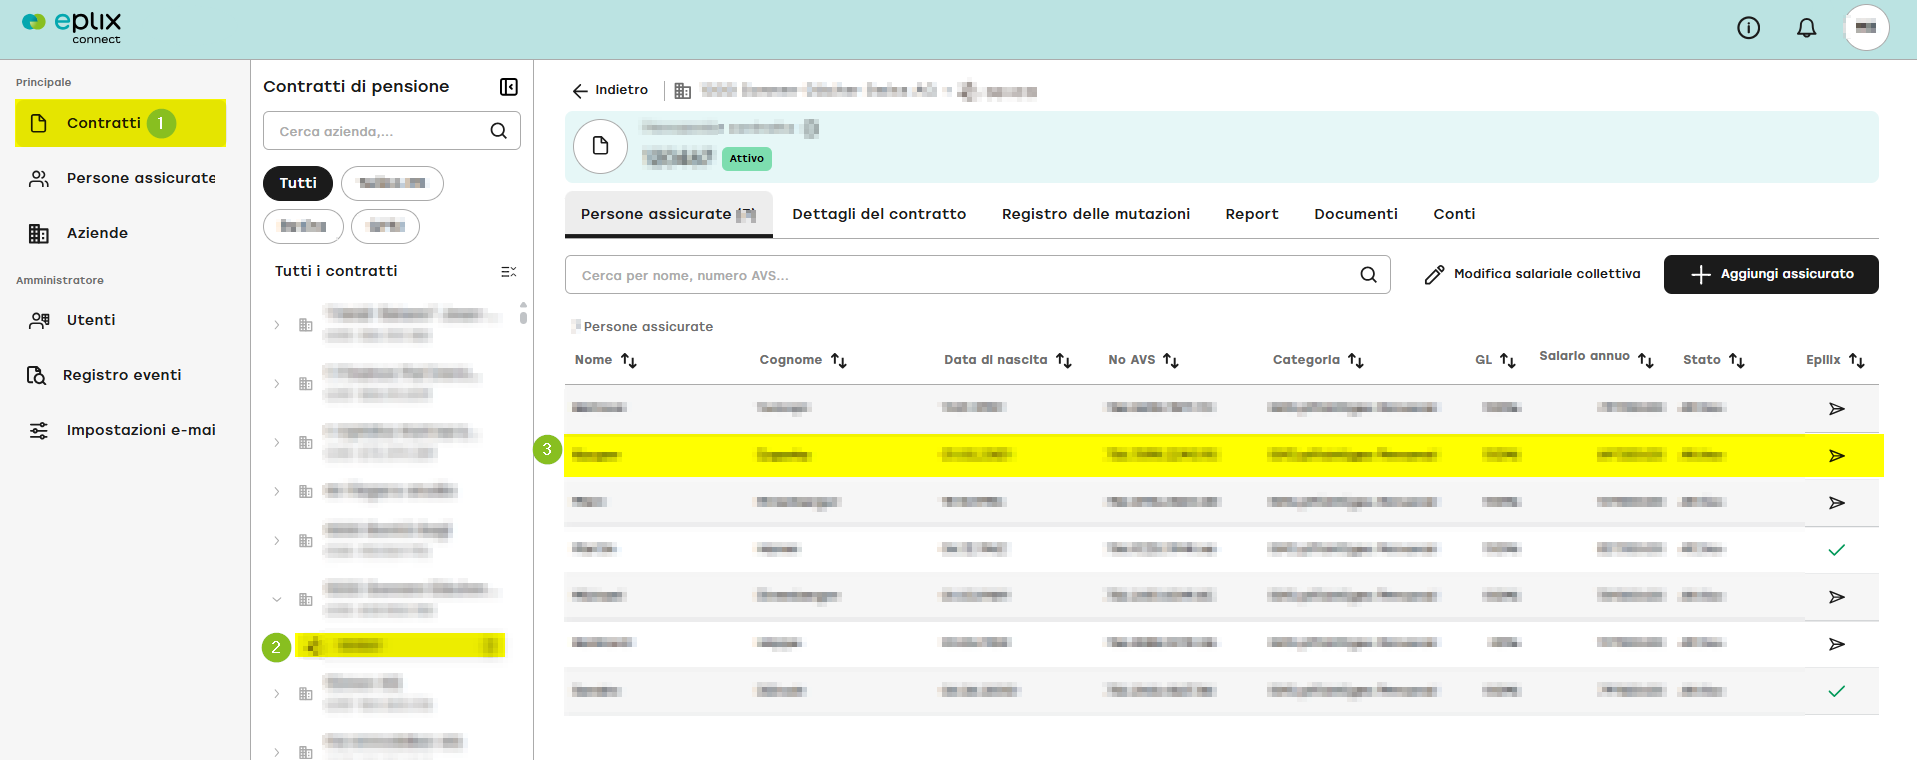The width and height of the screenshot is (1917, 760).
Task: Open the Conti tab
Action: pos(1454,214)
